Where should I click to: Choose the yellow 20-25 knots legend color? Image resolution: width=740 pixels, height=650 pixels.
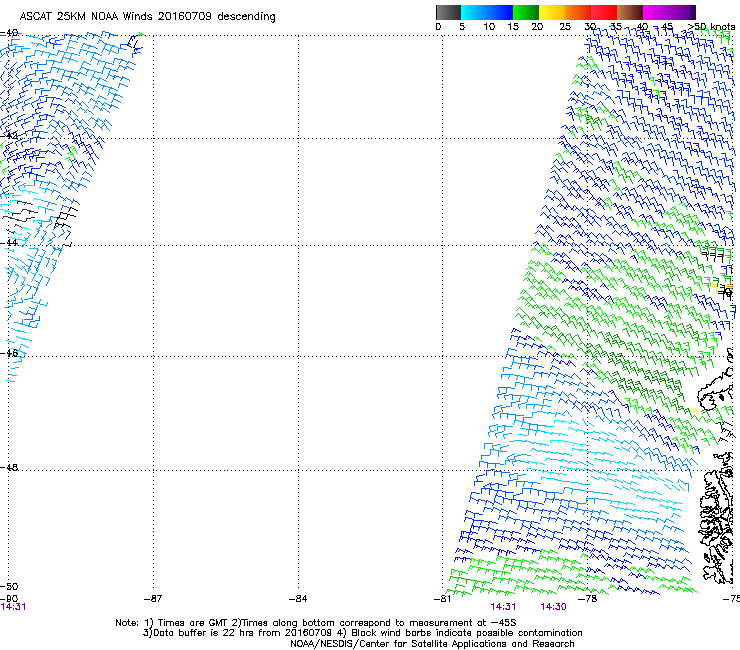(x=552, y=12)
